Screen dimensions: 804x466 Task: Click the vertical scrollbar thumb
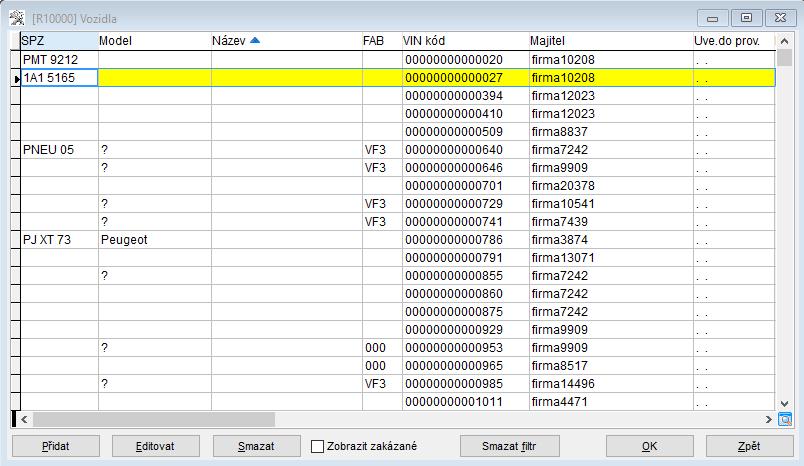click(784, 57)
